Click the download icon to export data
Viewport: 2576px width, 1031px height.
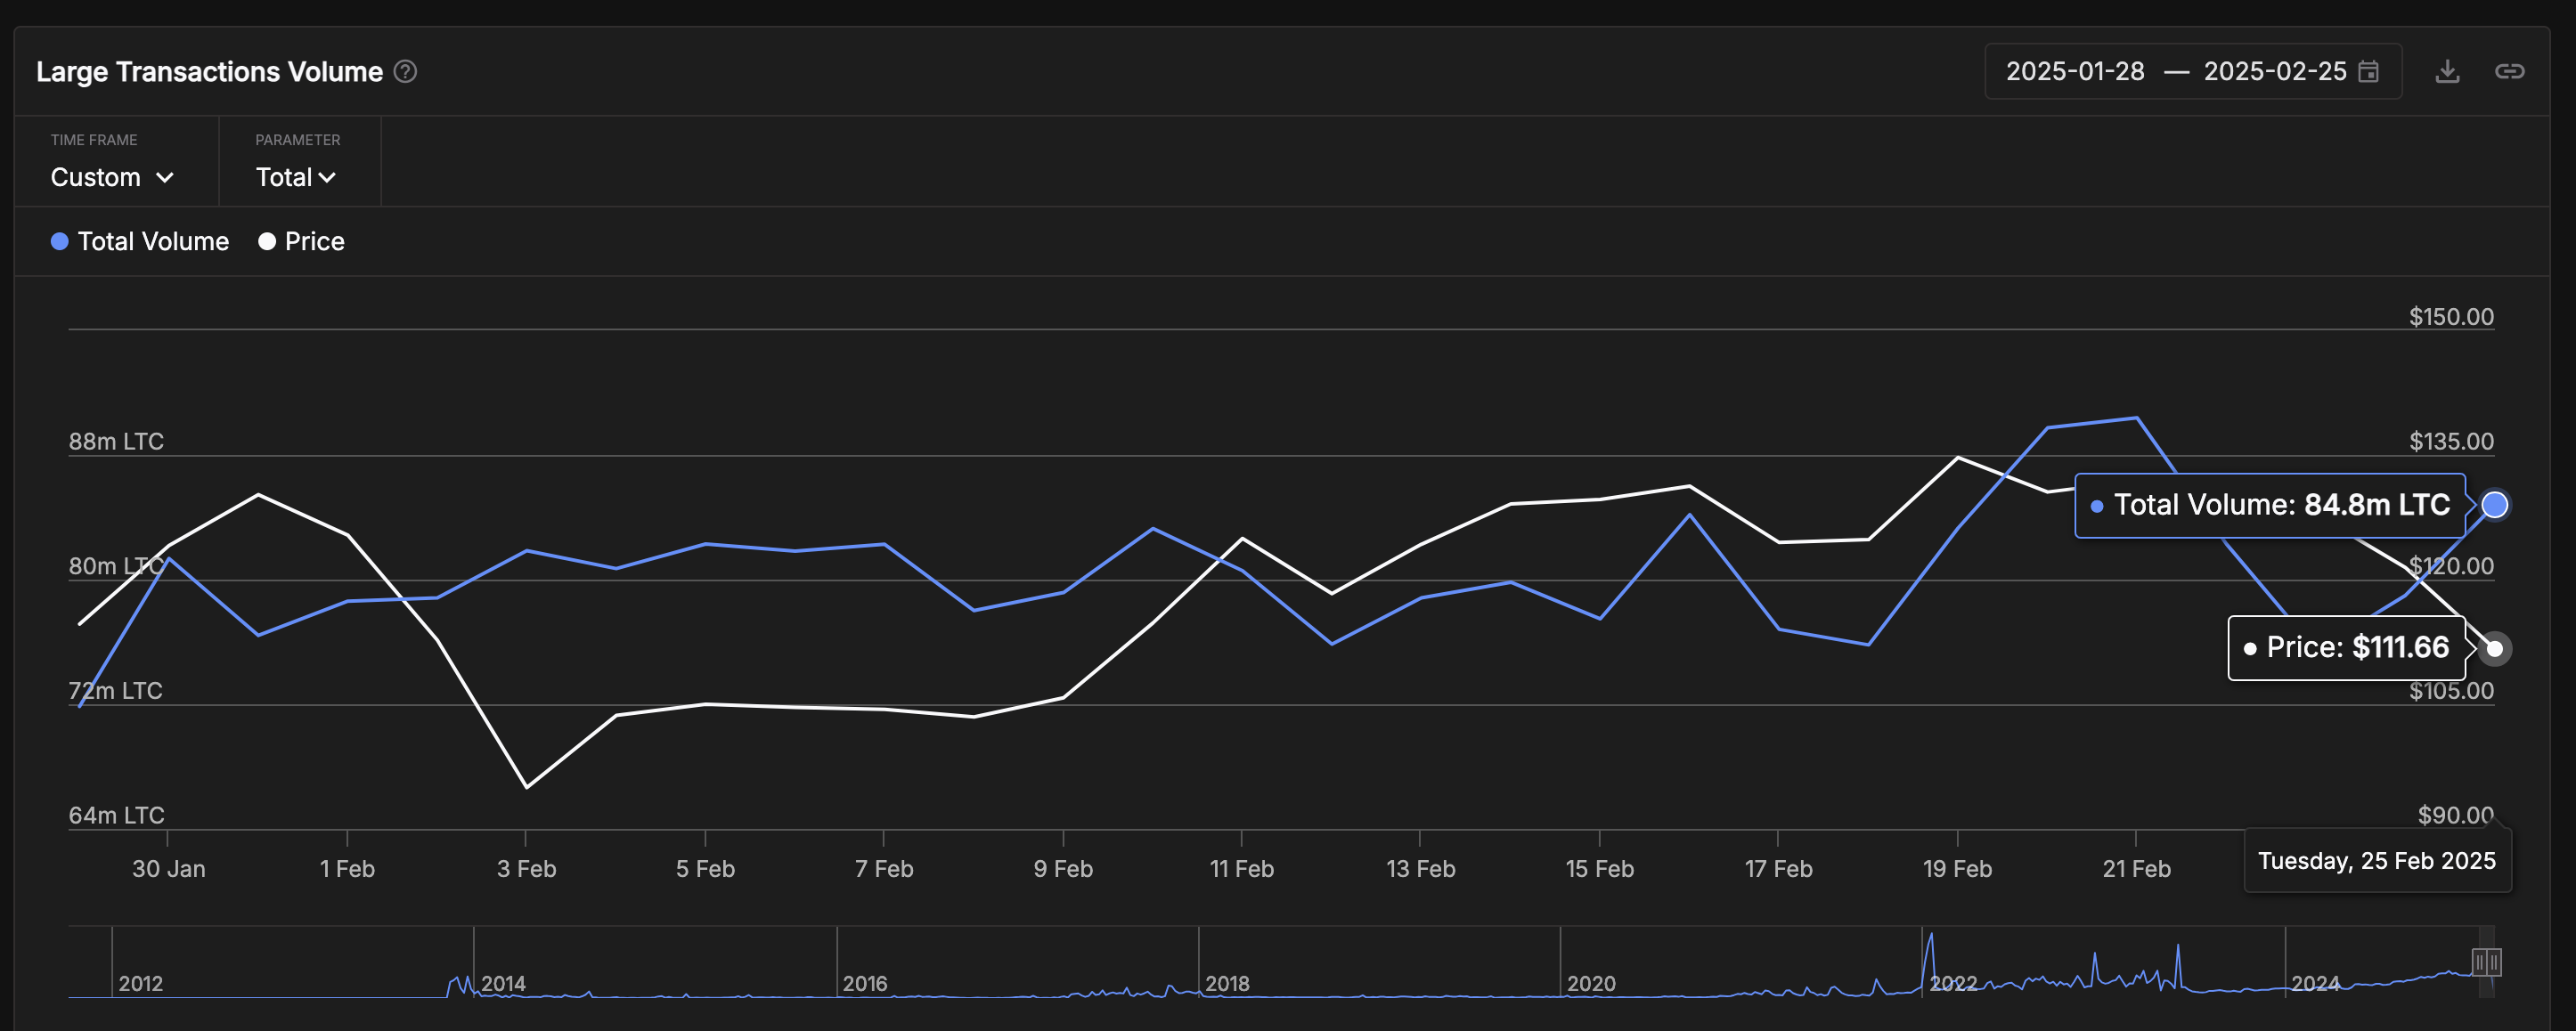click(x=2446, y=72)
